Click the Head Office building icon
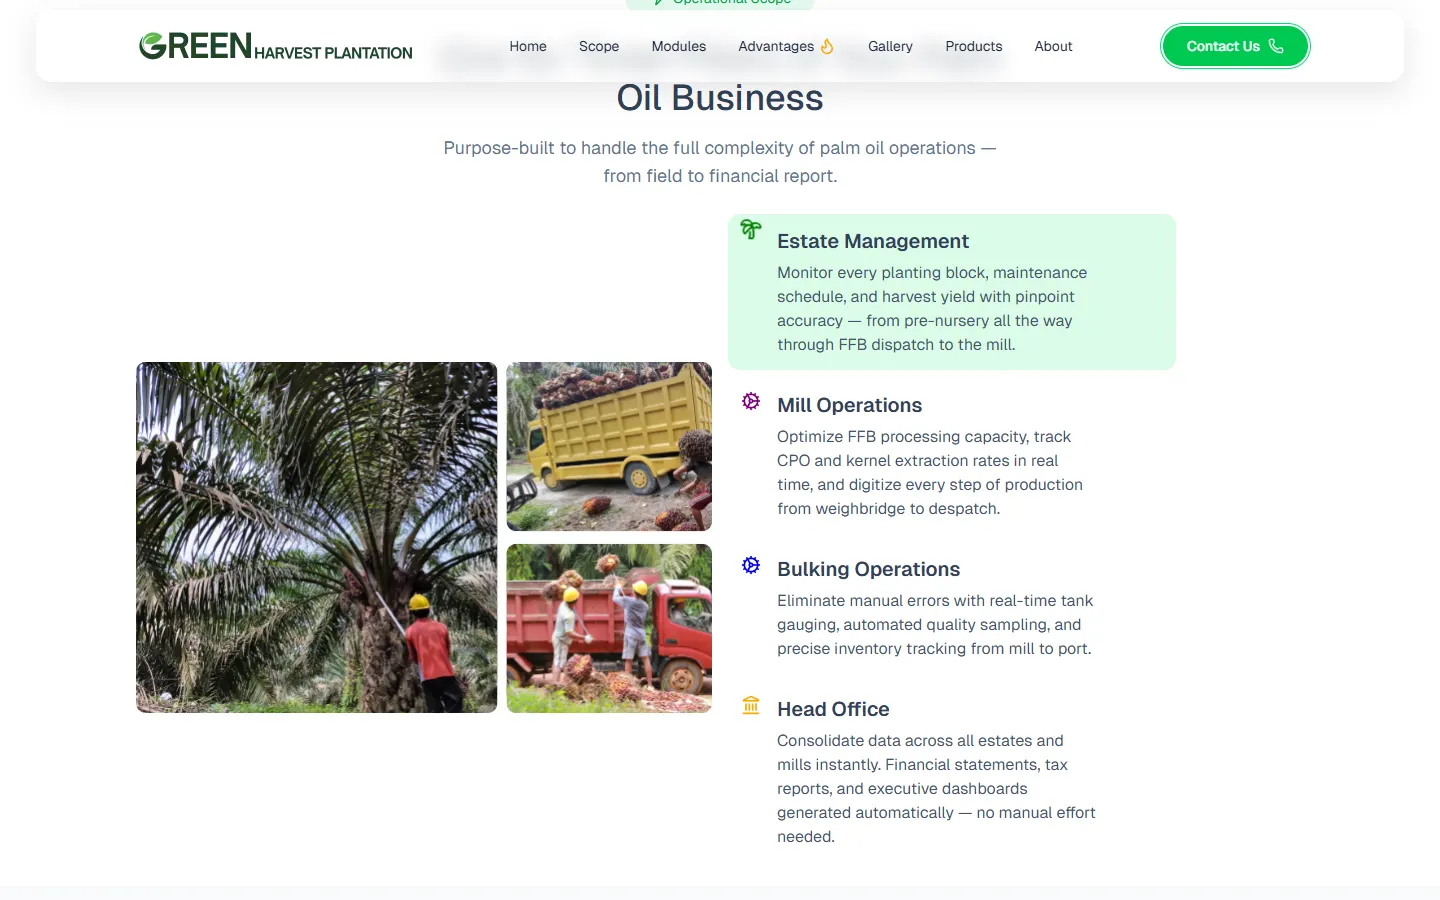This screenshot has width=1440, height=900. click(751, 705)
